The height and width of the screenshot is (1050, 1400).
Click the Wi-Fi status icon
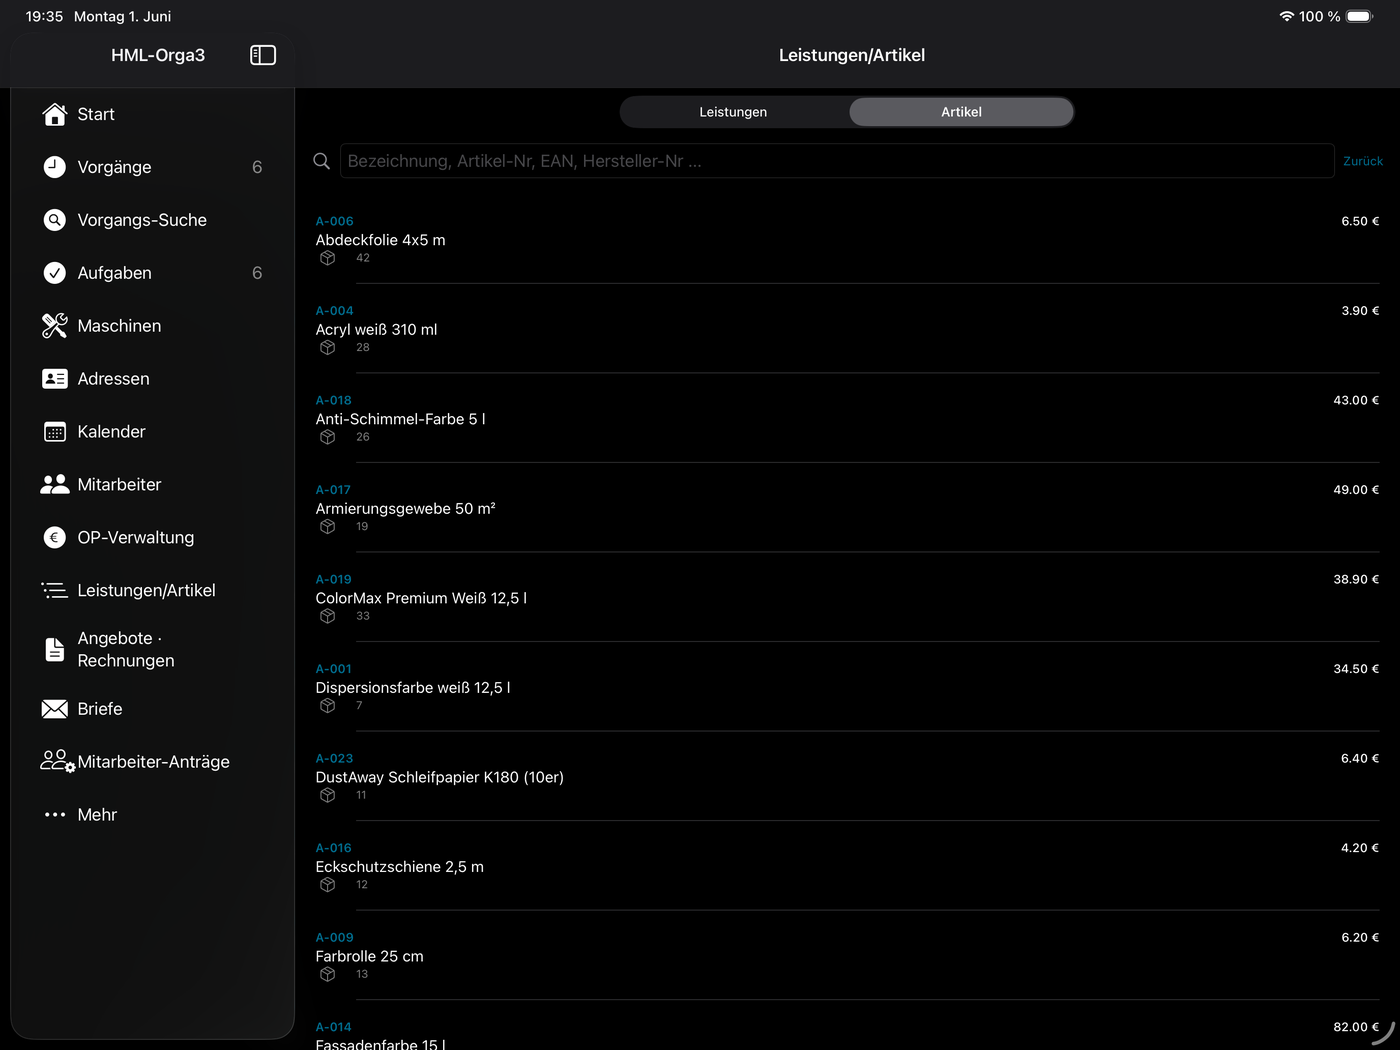[1287, 16]
